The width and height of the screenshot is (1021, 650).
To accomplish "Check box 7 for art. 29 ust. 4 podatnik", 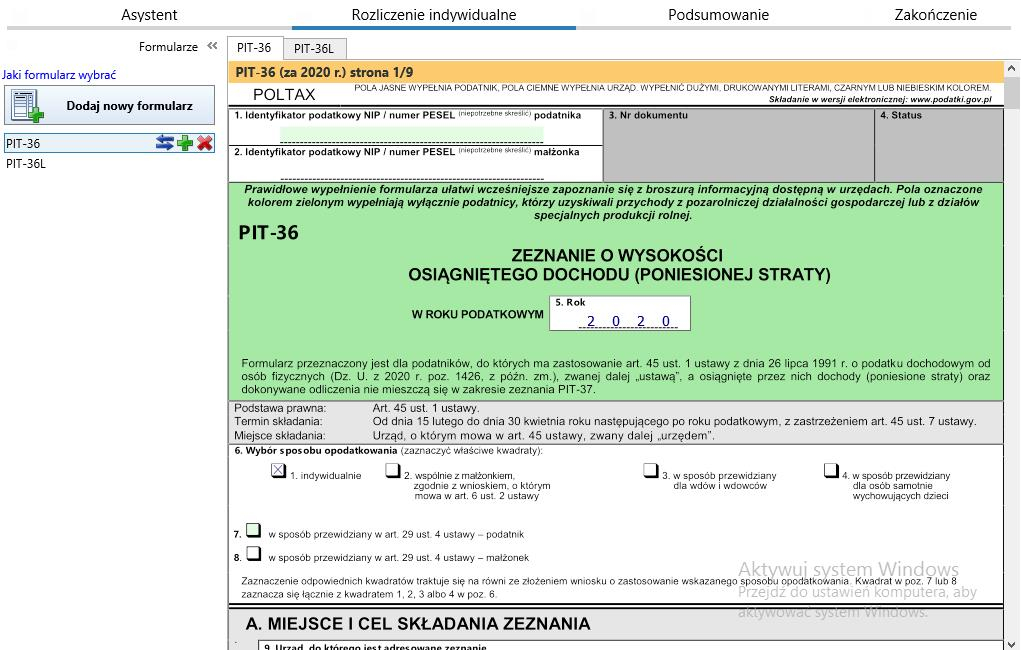I will pos(254,532).
